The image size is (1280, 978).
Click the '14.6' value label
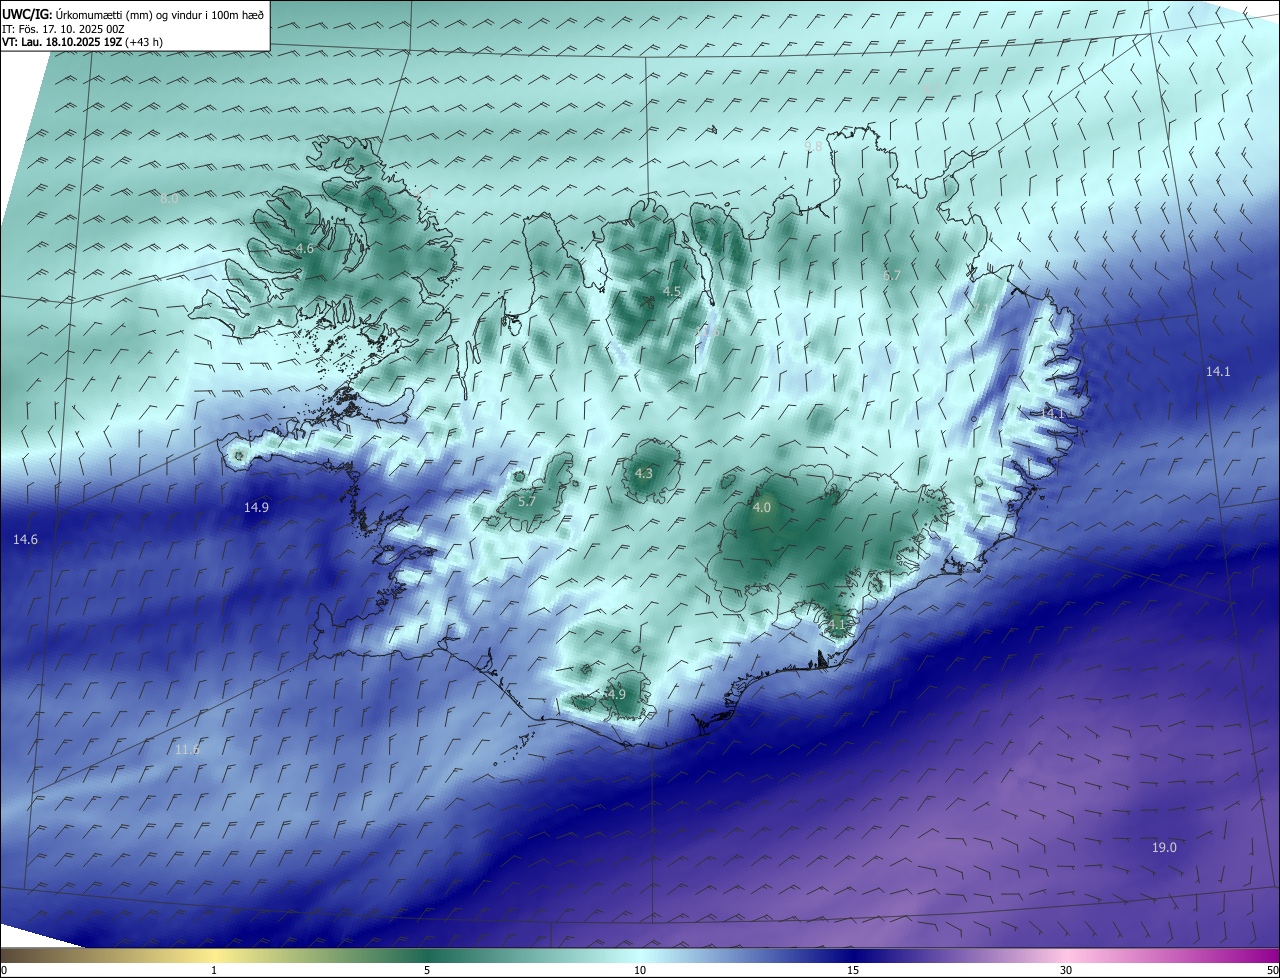click(x=25, y=540)
